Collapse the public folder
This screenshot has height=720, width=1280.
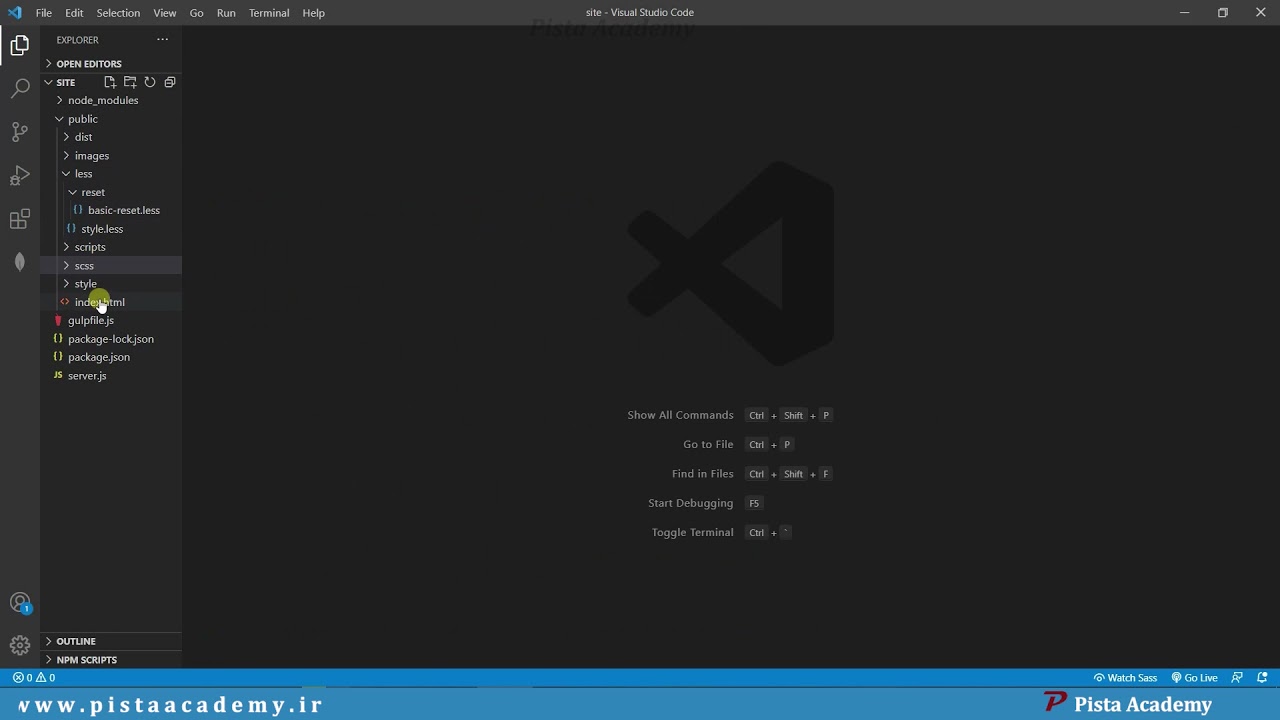click(111, 119)
